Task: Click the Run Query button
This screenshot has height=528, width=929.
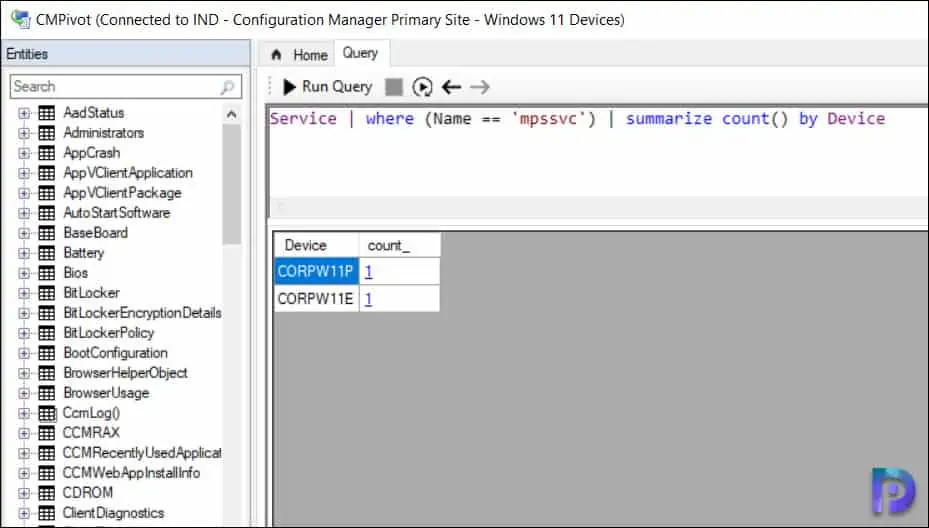Action: click(328, 87)
